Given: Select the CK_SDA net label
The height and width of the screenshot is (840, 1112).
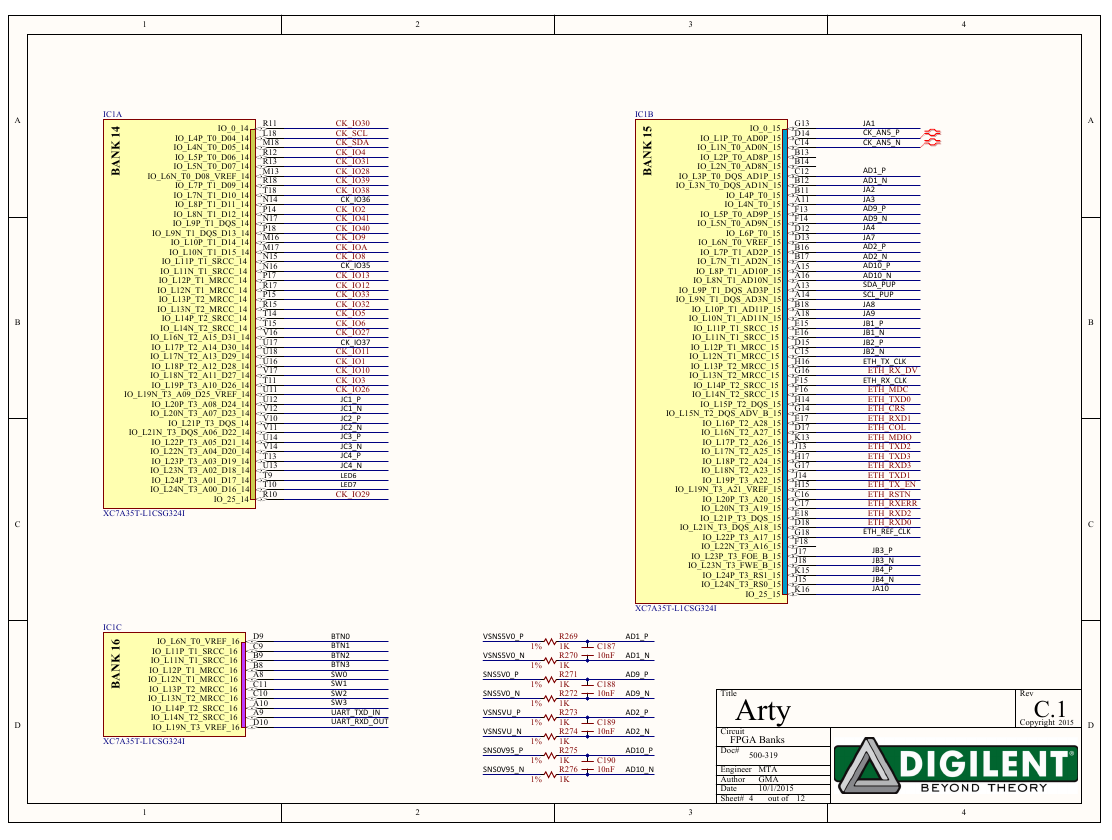Looking at the screenshot, I should [352, 143].
